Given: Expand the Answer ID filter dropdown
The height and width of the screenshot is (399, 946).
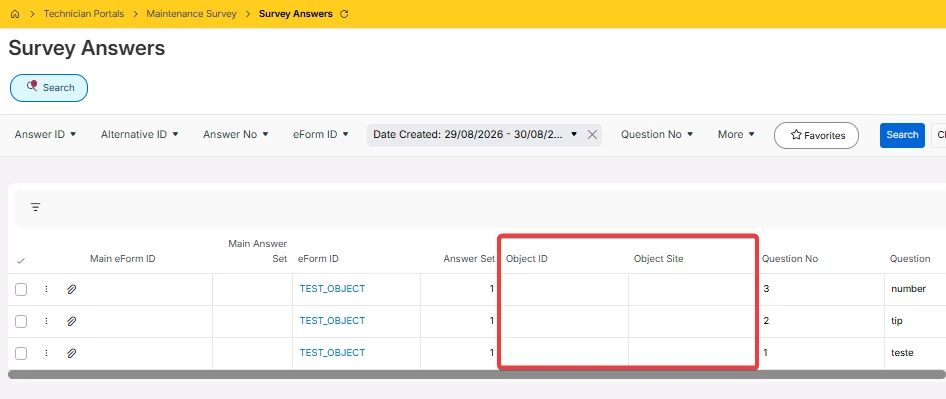Looking at the screenshot, I should pos(45,134).
